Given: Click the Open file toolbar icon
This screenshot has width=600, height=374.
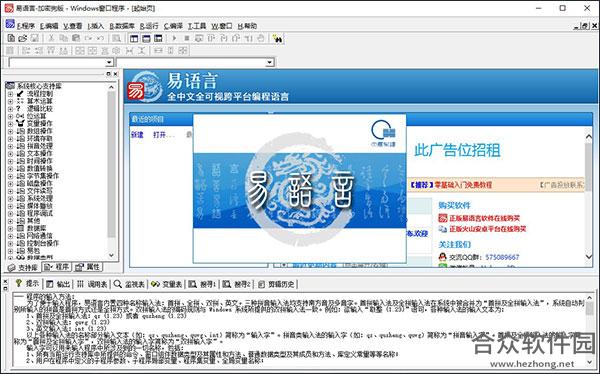Looking at the screenshot, I should (x=23, y=38).
